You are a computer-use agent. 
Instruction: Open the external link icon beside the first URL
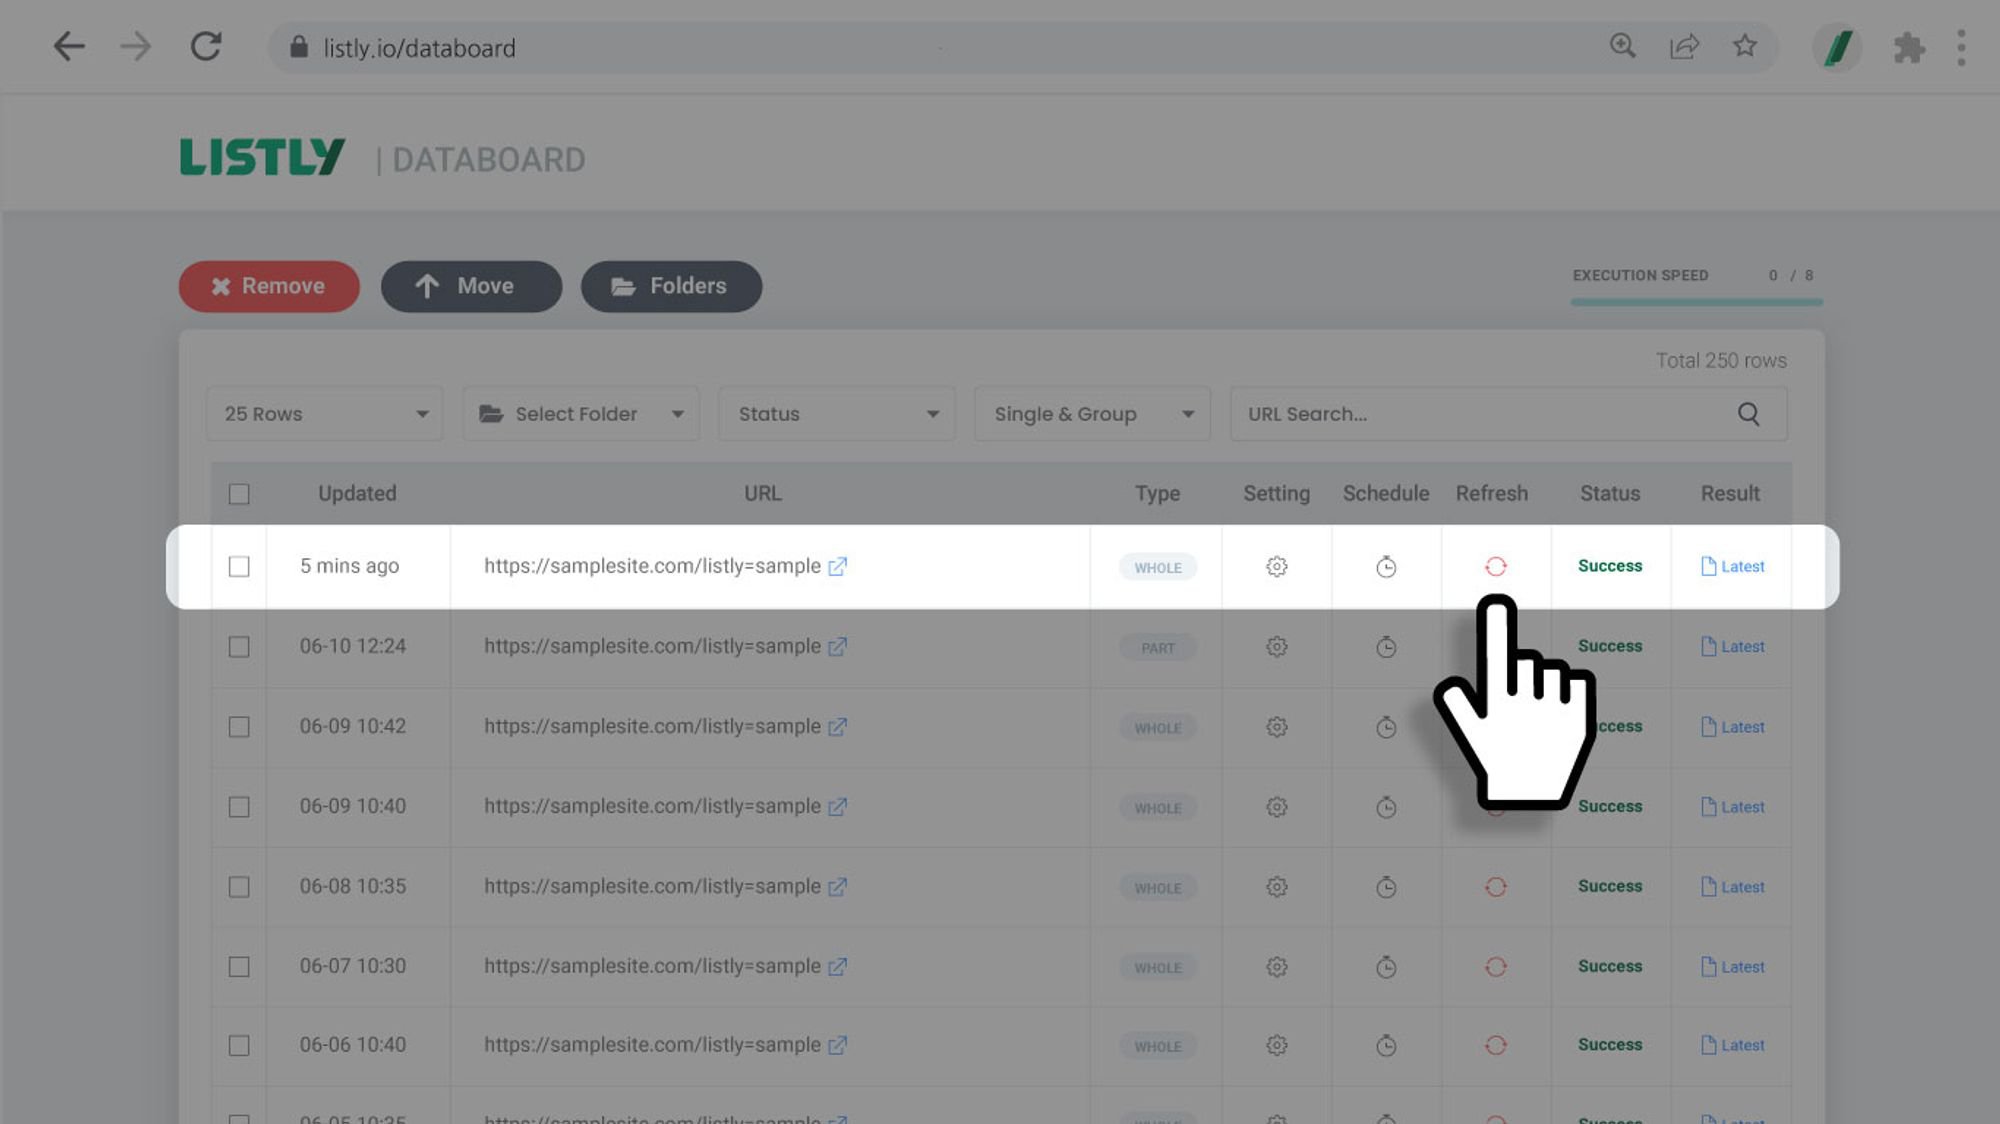click(x=838, y=566)
